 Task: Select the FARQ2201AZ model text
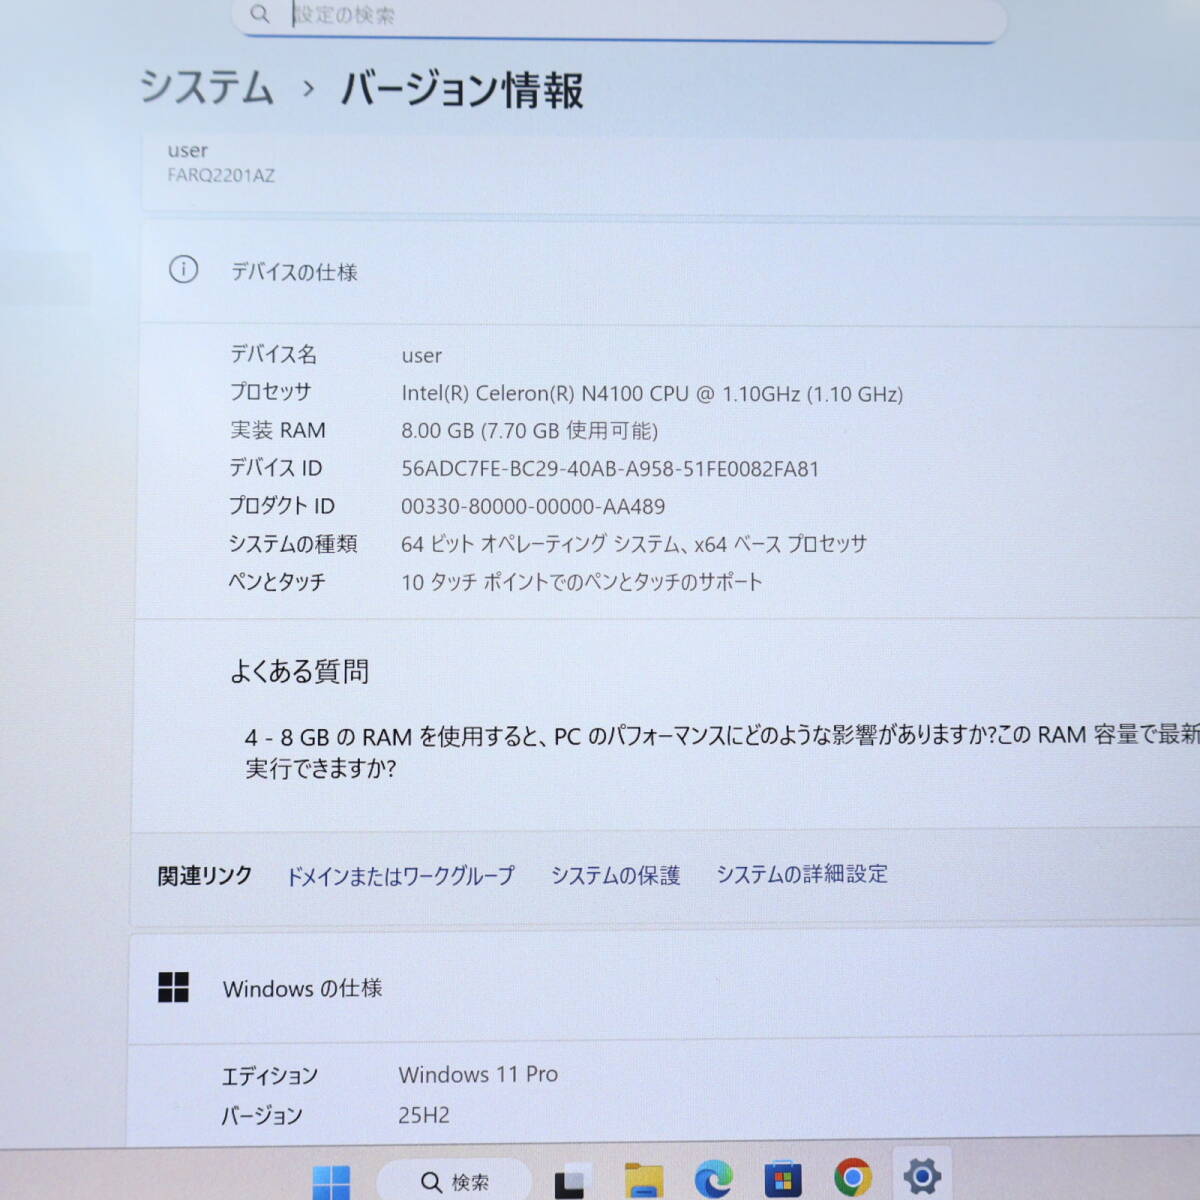tap(221, 175)
